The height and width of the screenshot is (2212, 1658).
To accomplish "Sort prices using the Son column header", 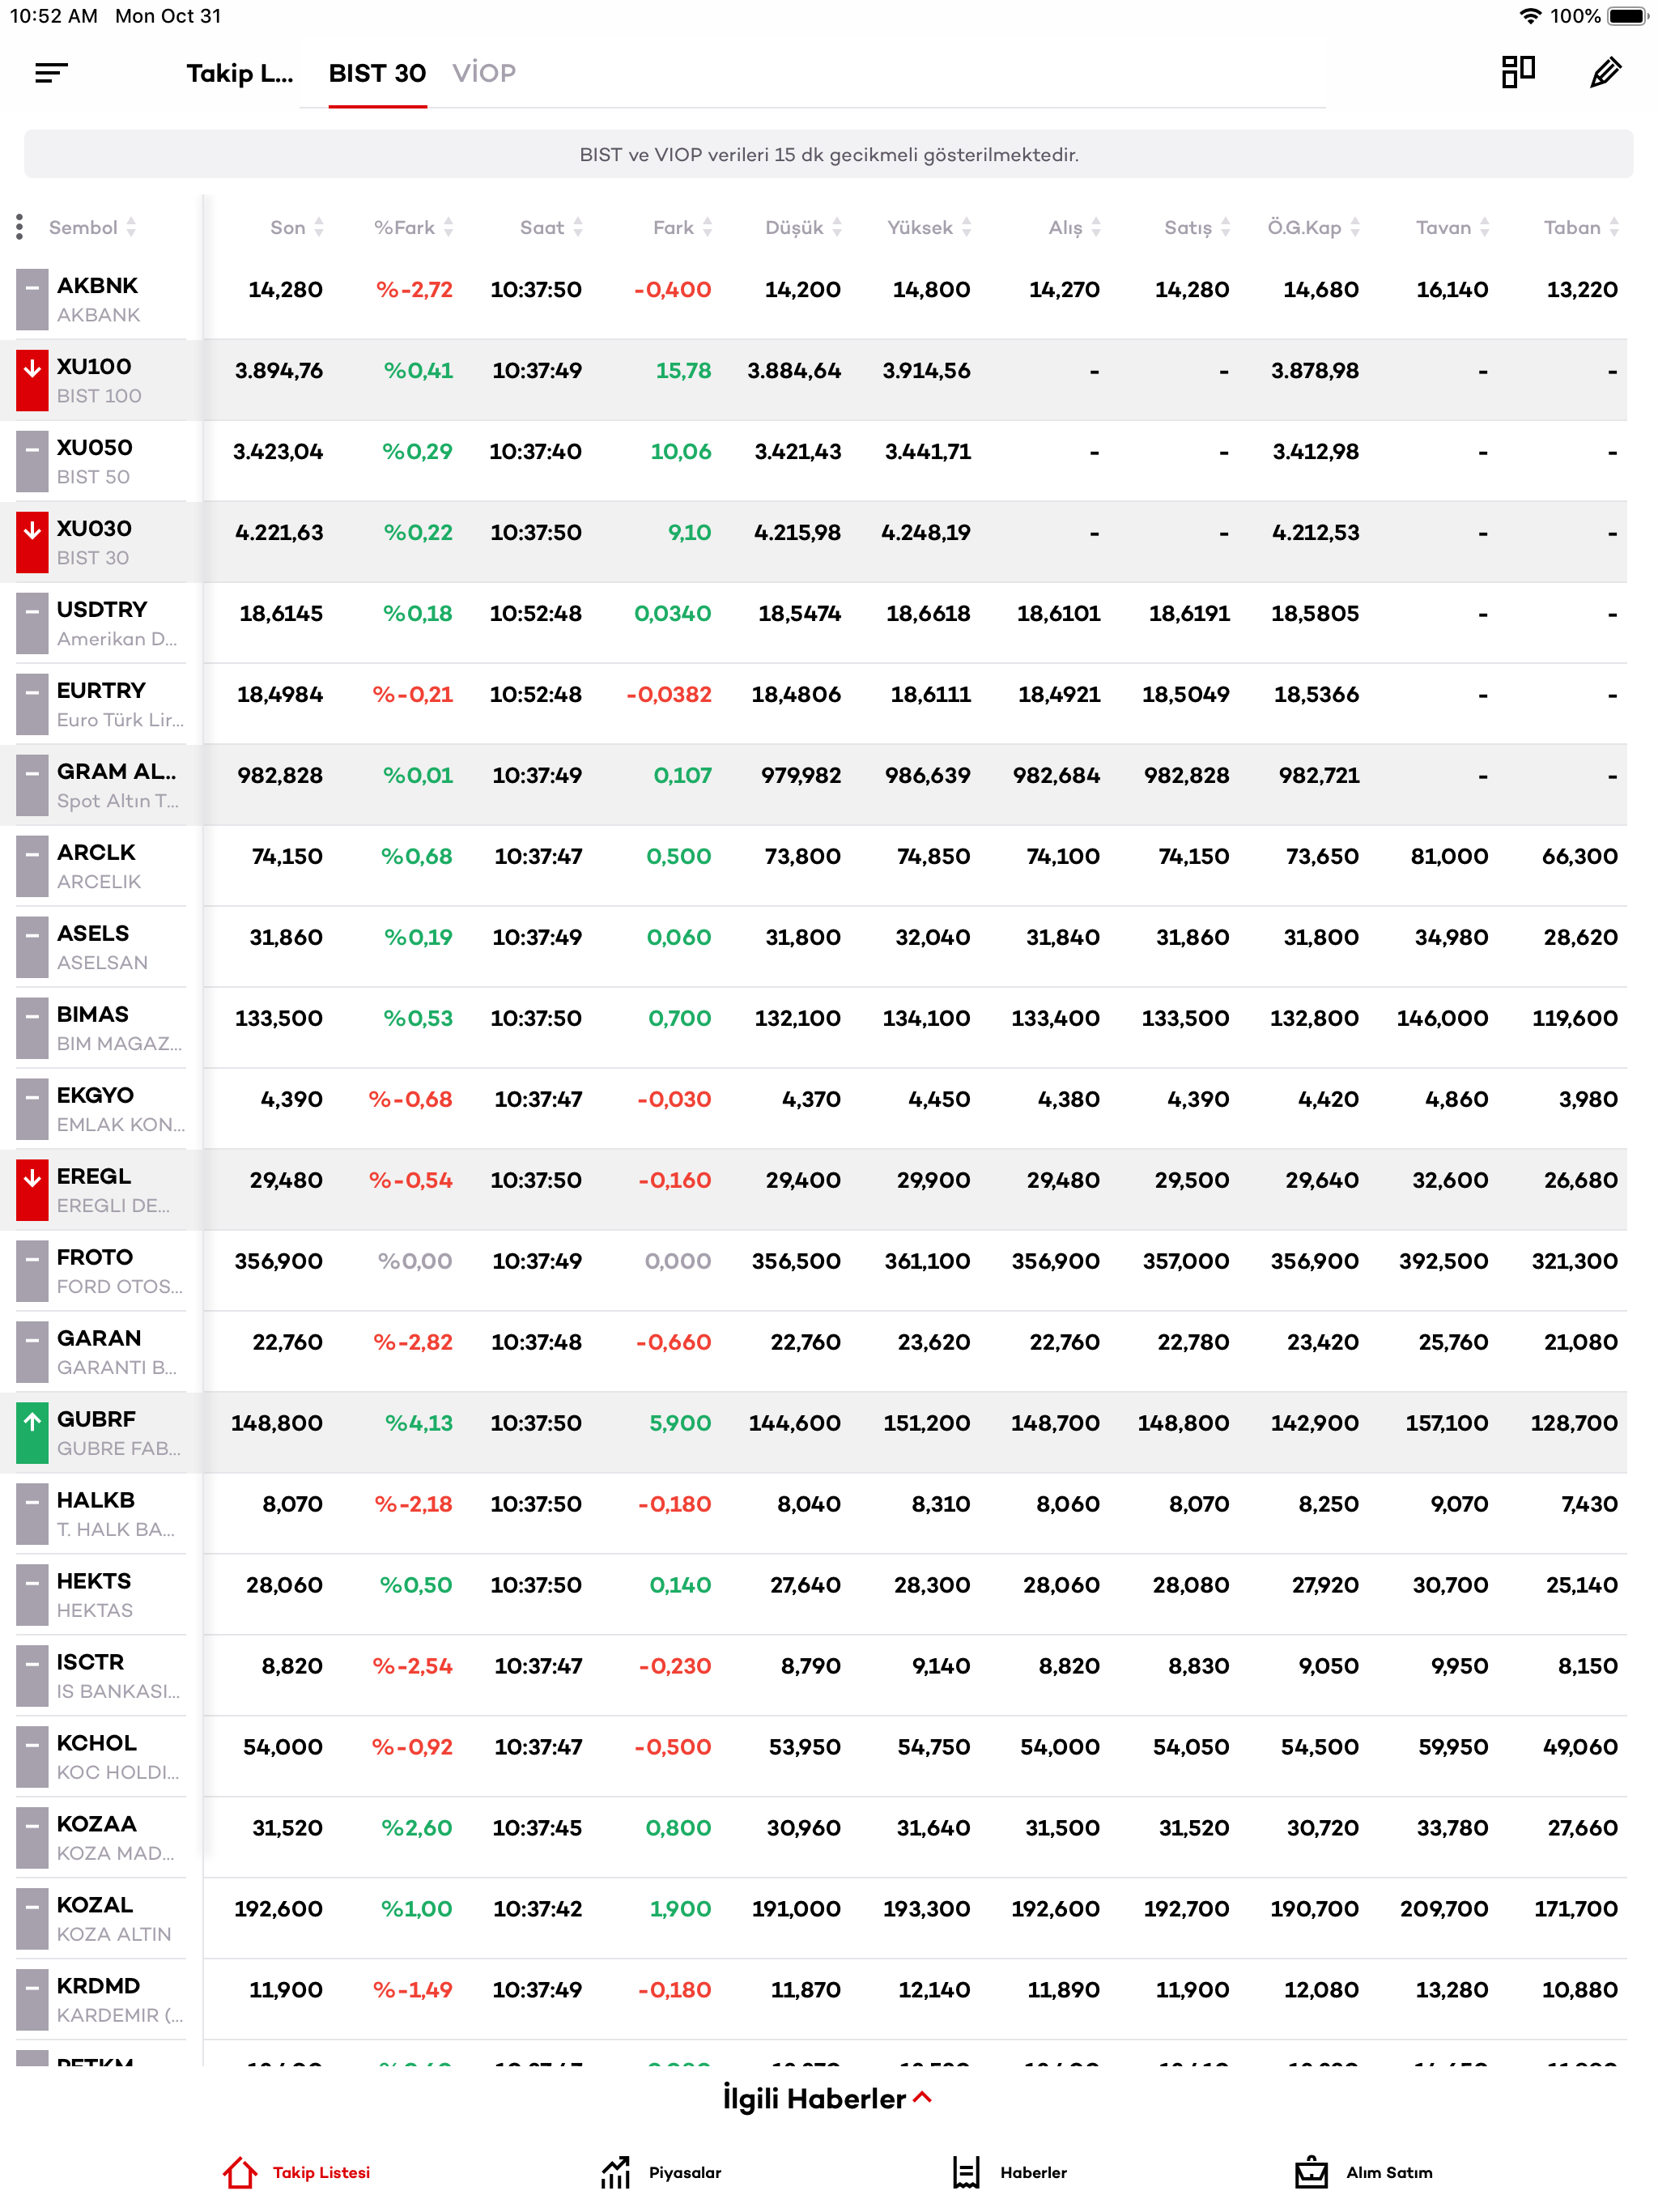I will (290, 227).
